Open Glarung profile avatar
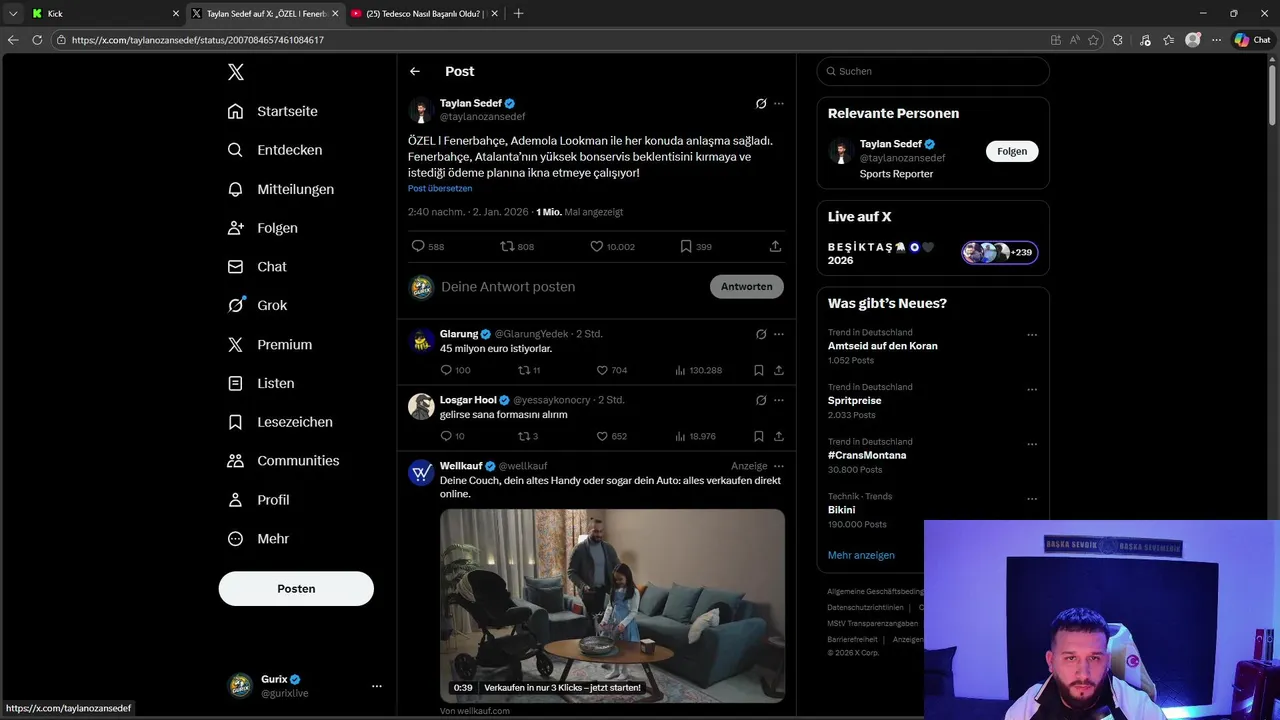 click(x=421, y=341)
